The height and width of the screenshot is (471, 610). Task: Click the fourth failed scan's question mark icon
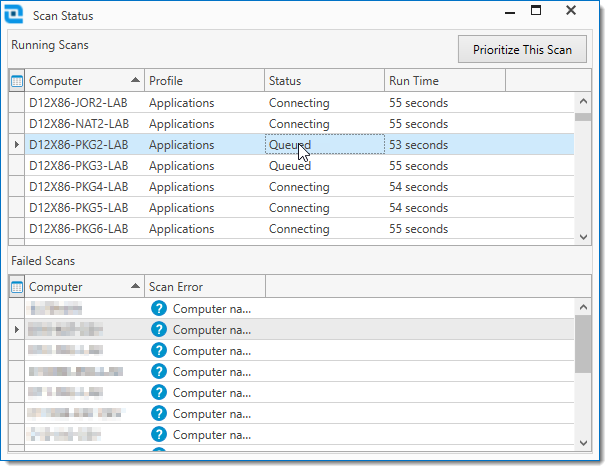158,372
